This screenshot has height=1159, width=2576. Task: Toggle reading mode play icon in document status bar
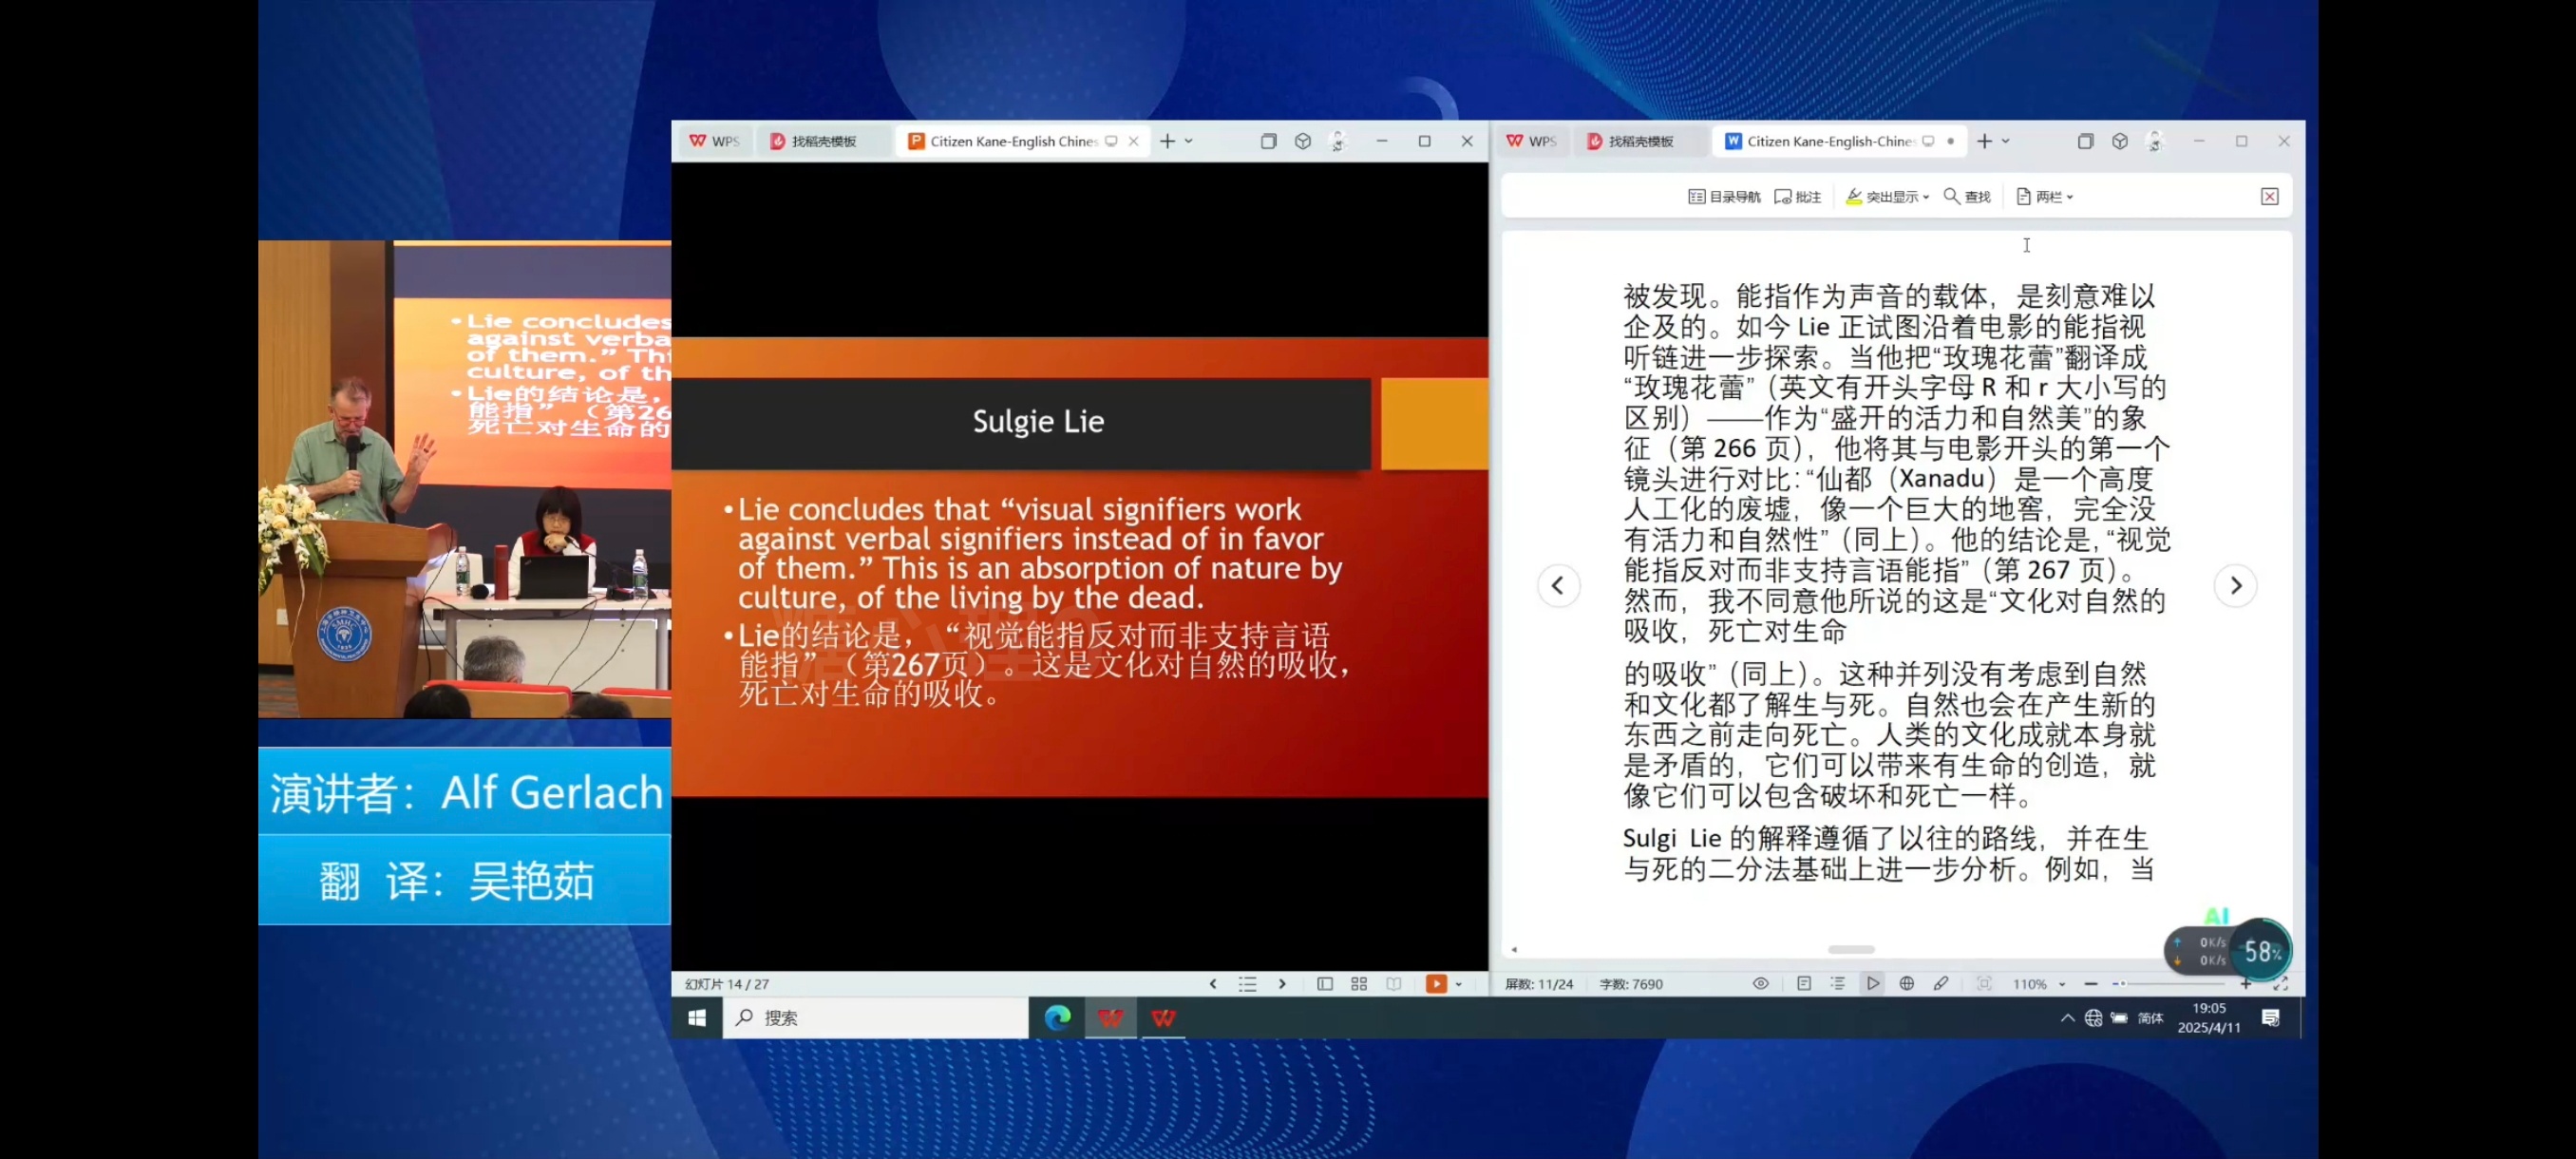tap(1872, 984)
